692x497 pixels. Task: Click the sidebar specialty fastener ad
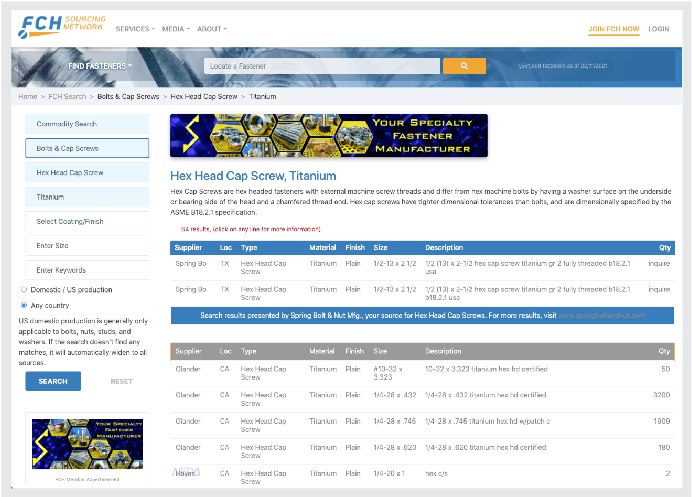pos(87,444)
